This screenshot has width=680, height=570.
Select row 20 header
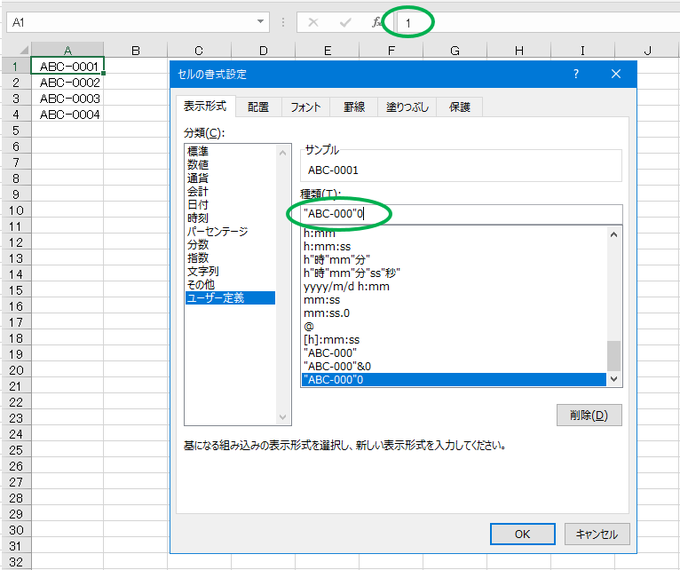coord(16,370)
